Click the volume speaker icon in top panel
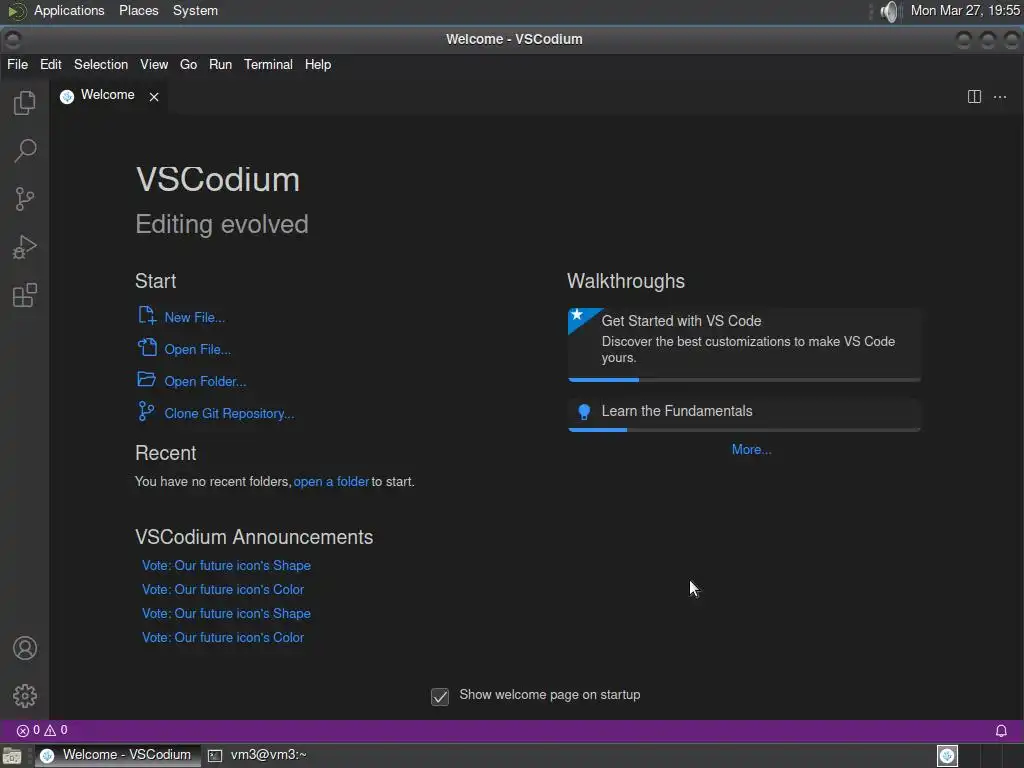Viewport: 1024px width, 768px height. tap(889, 11)
